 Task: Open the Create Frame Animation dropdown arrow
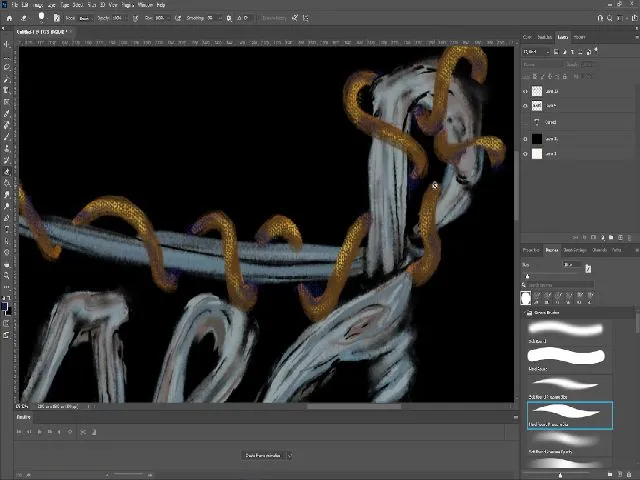click(290, 456)
